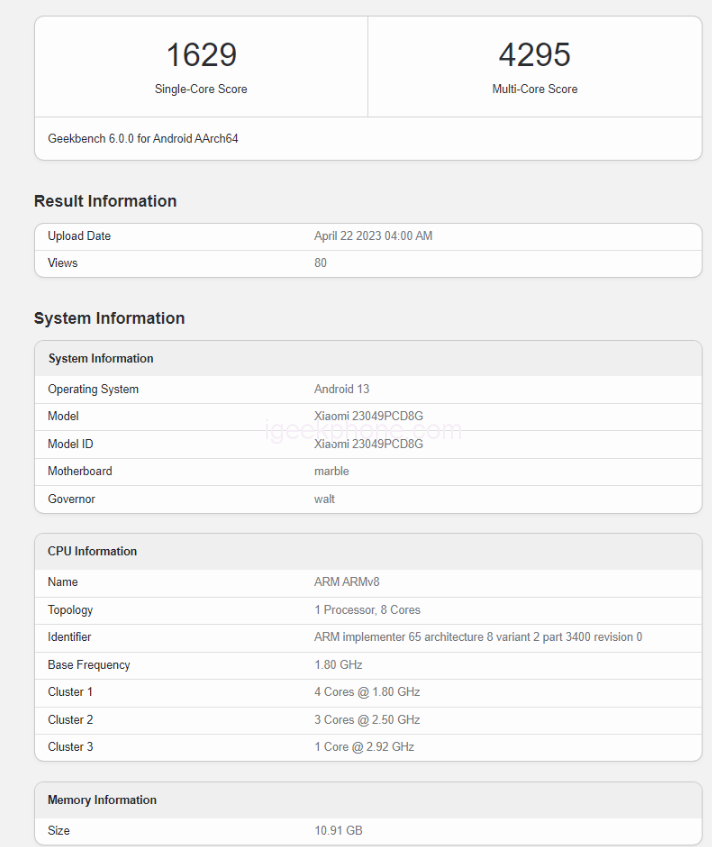Click the CPU Information table header

pyautogui.click(x=92, y=551)
